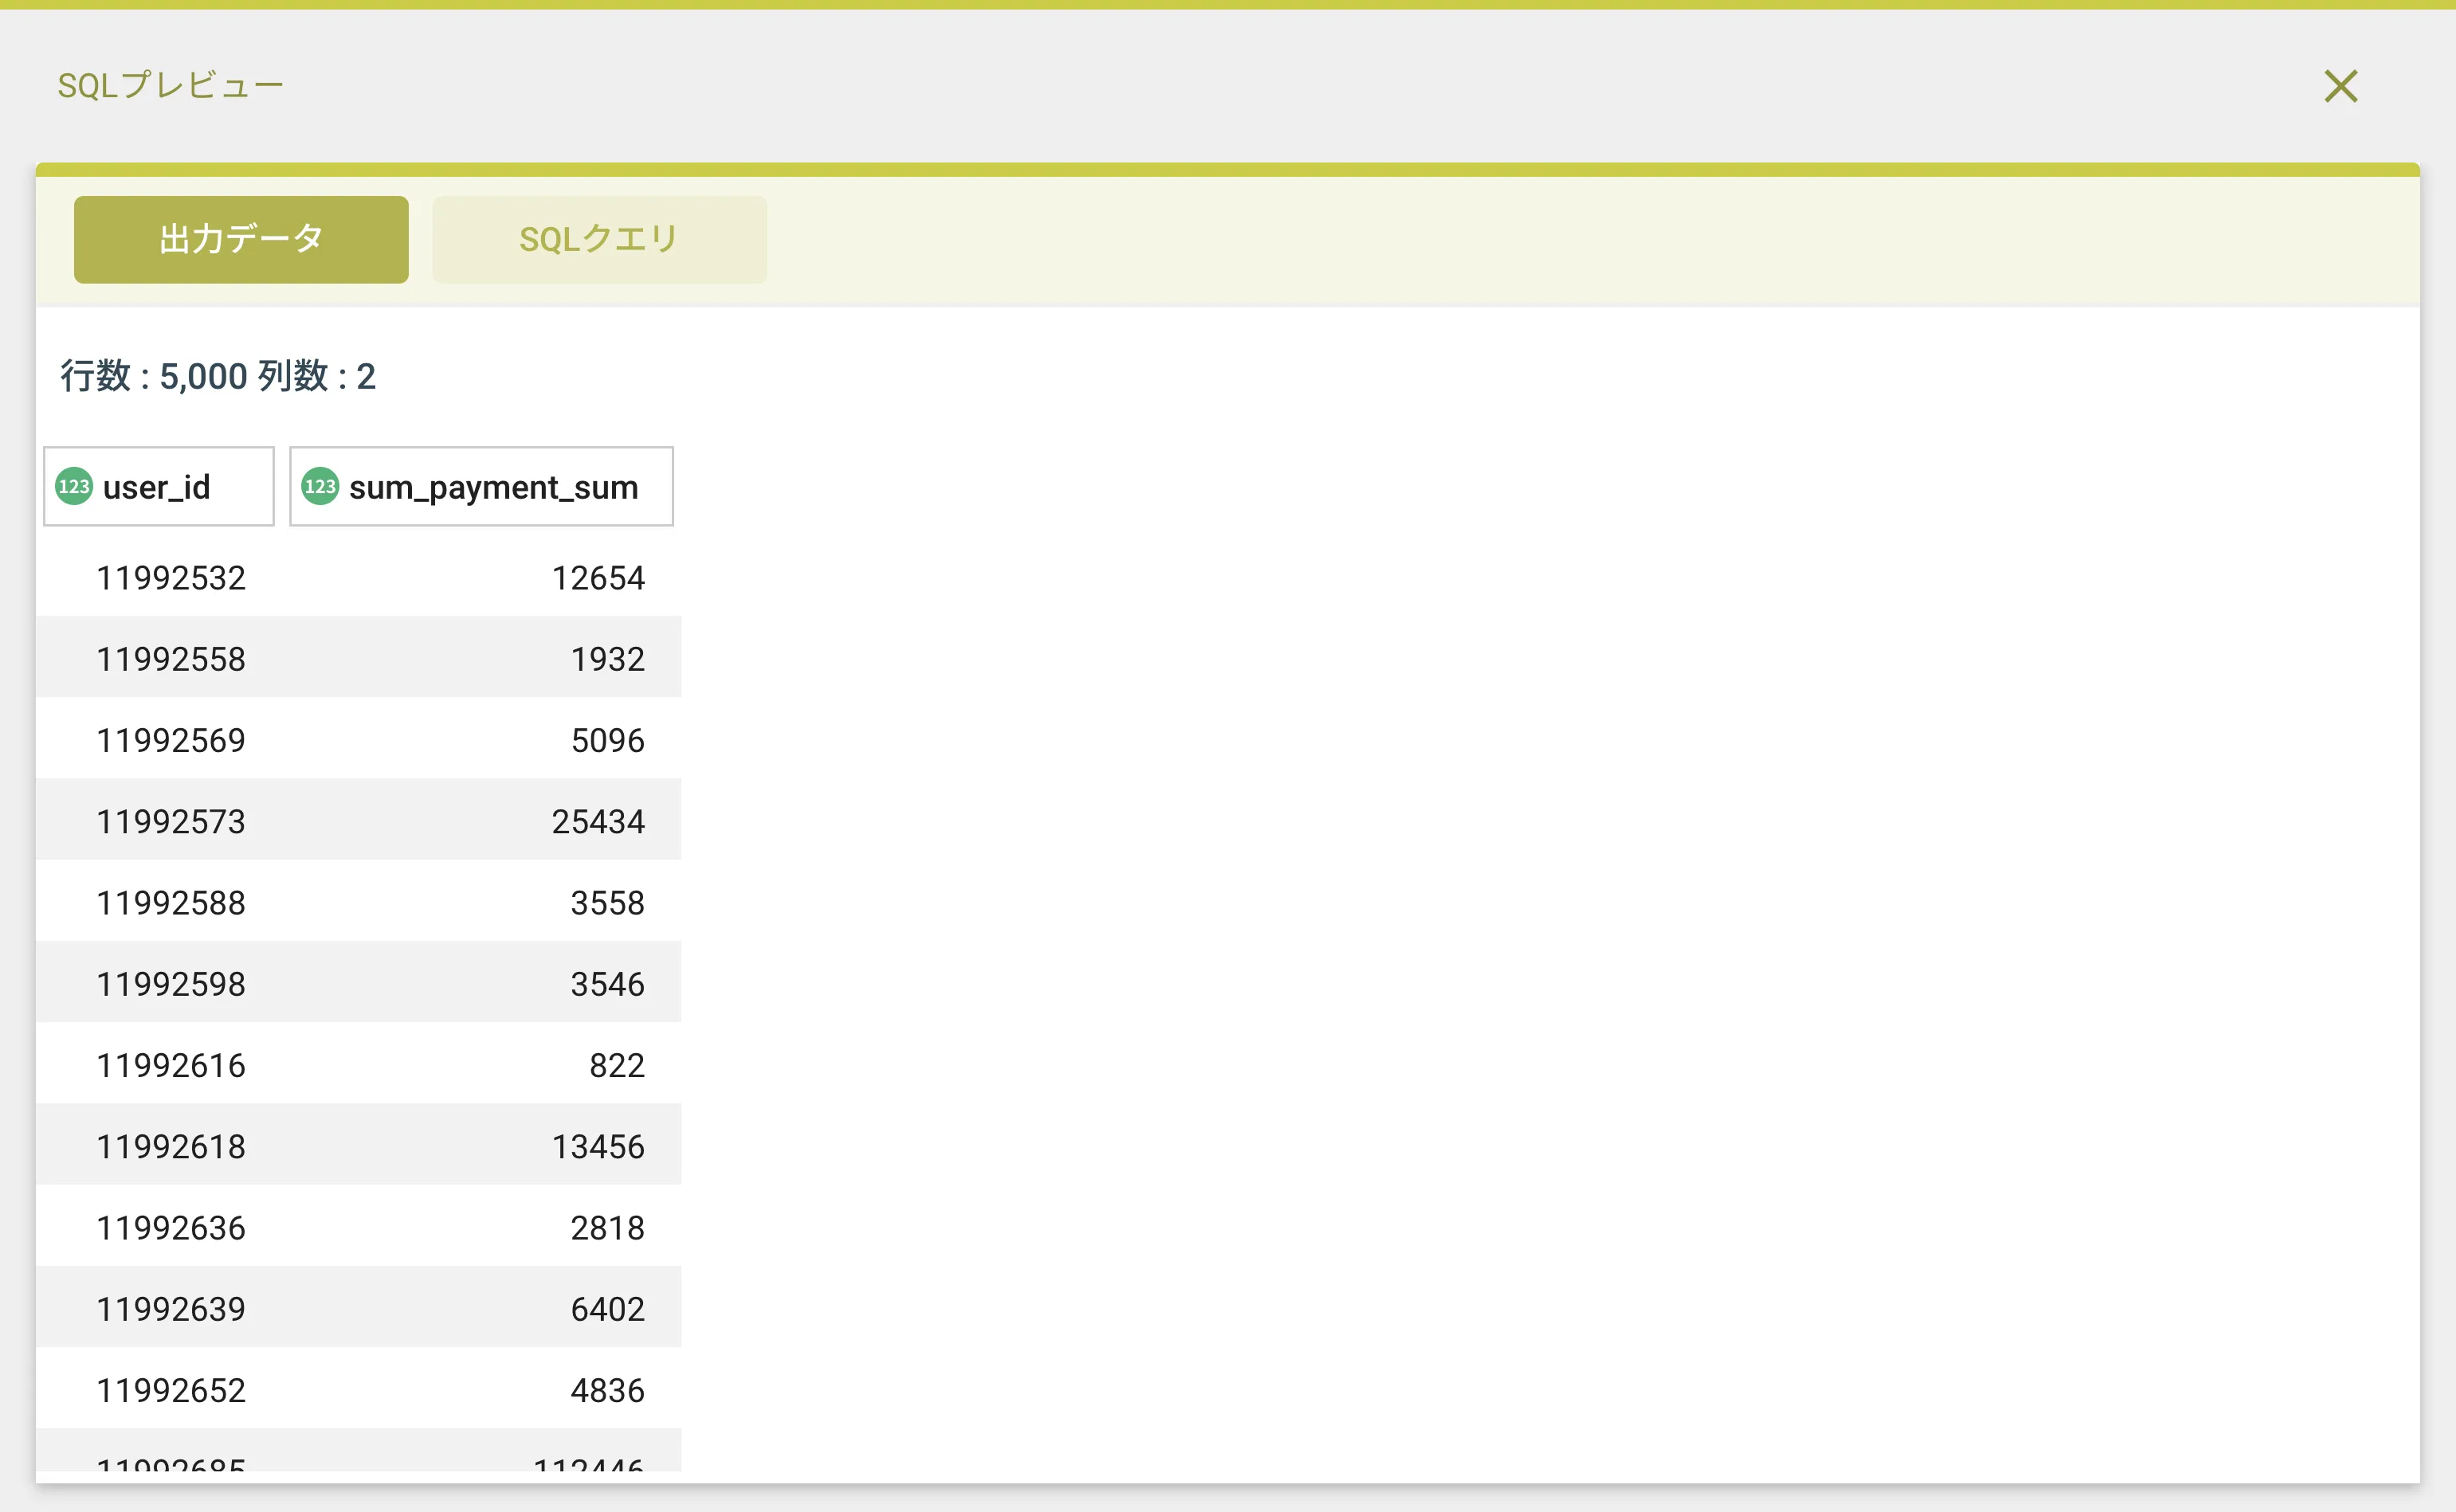Close the SQLプレビュー dialog

coord(2340,86)
